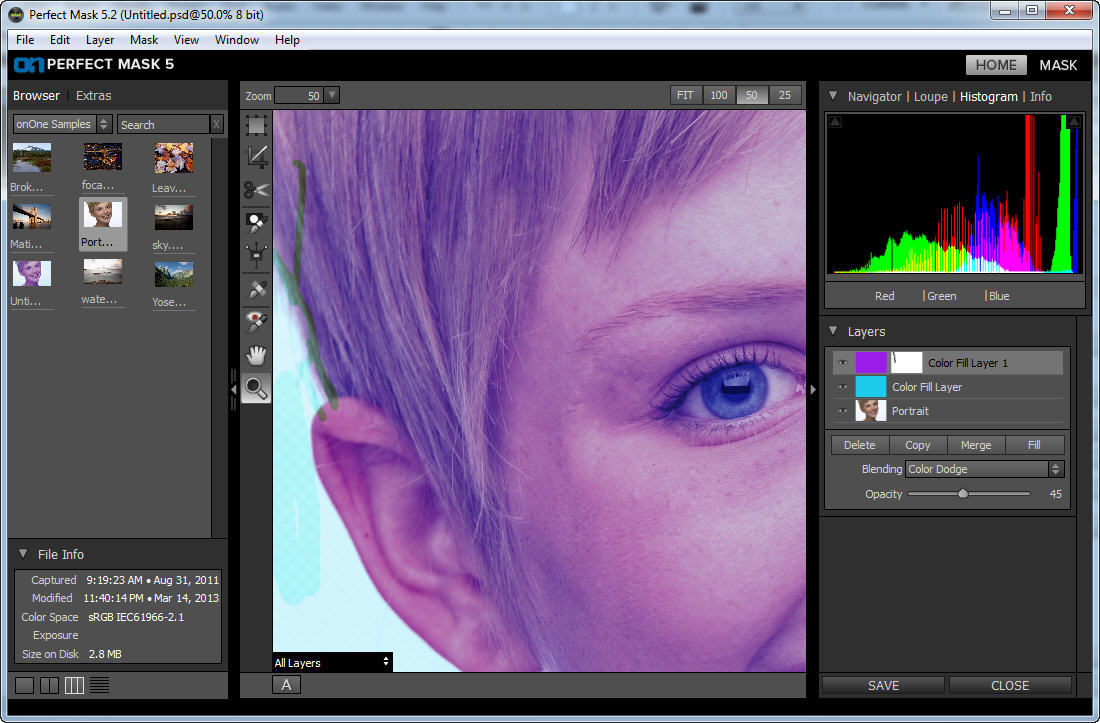This screenshot has height=723, width=1100.
Task: Switch browser to three-column view icon
Action: pyautogui.click(x=74, y=685)
